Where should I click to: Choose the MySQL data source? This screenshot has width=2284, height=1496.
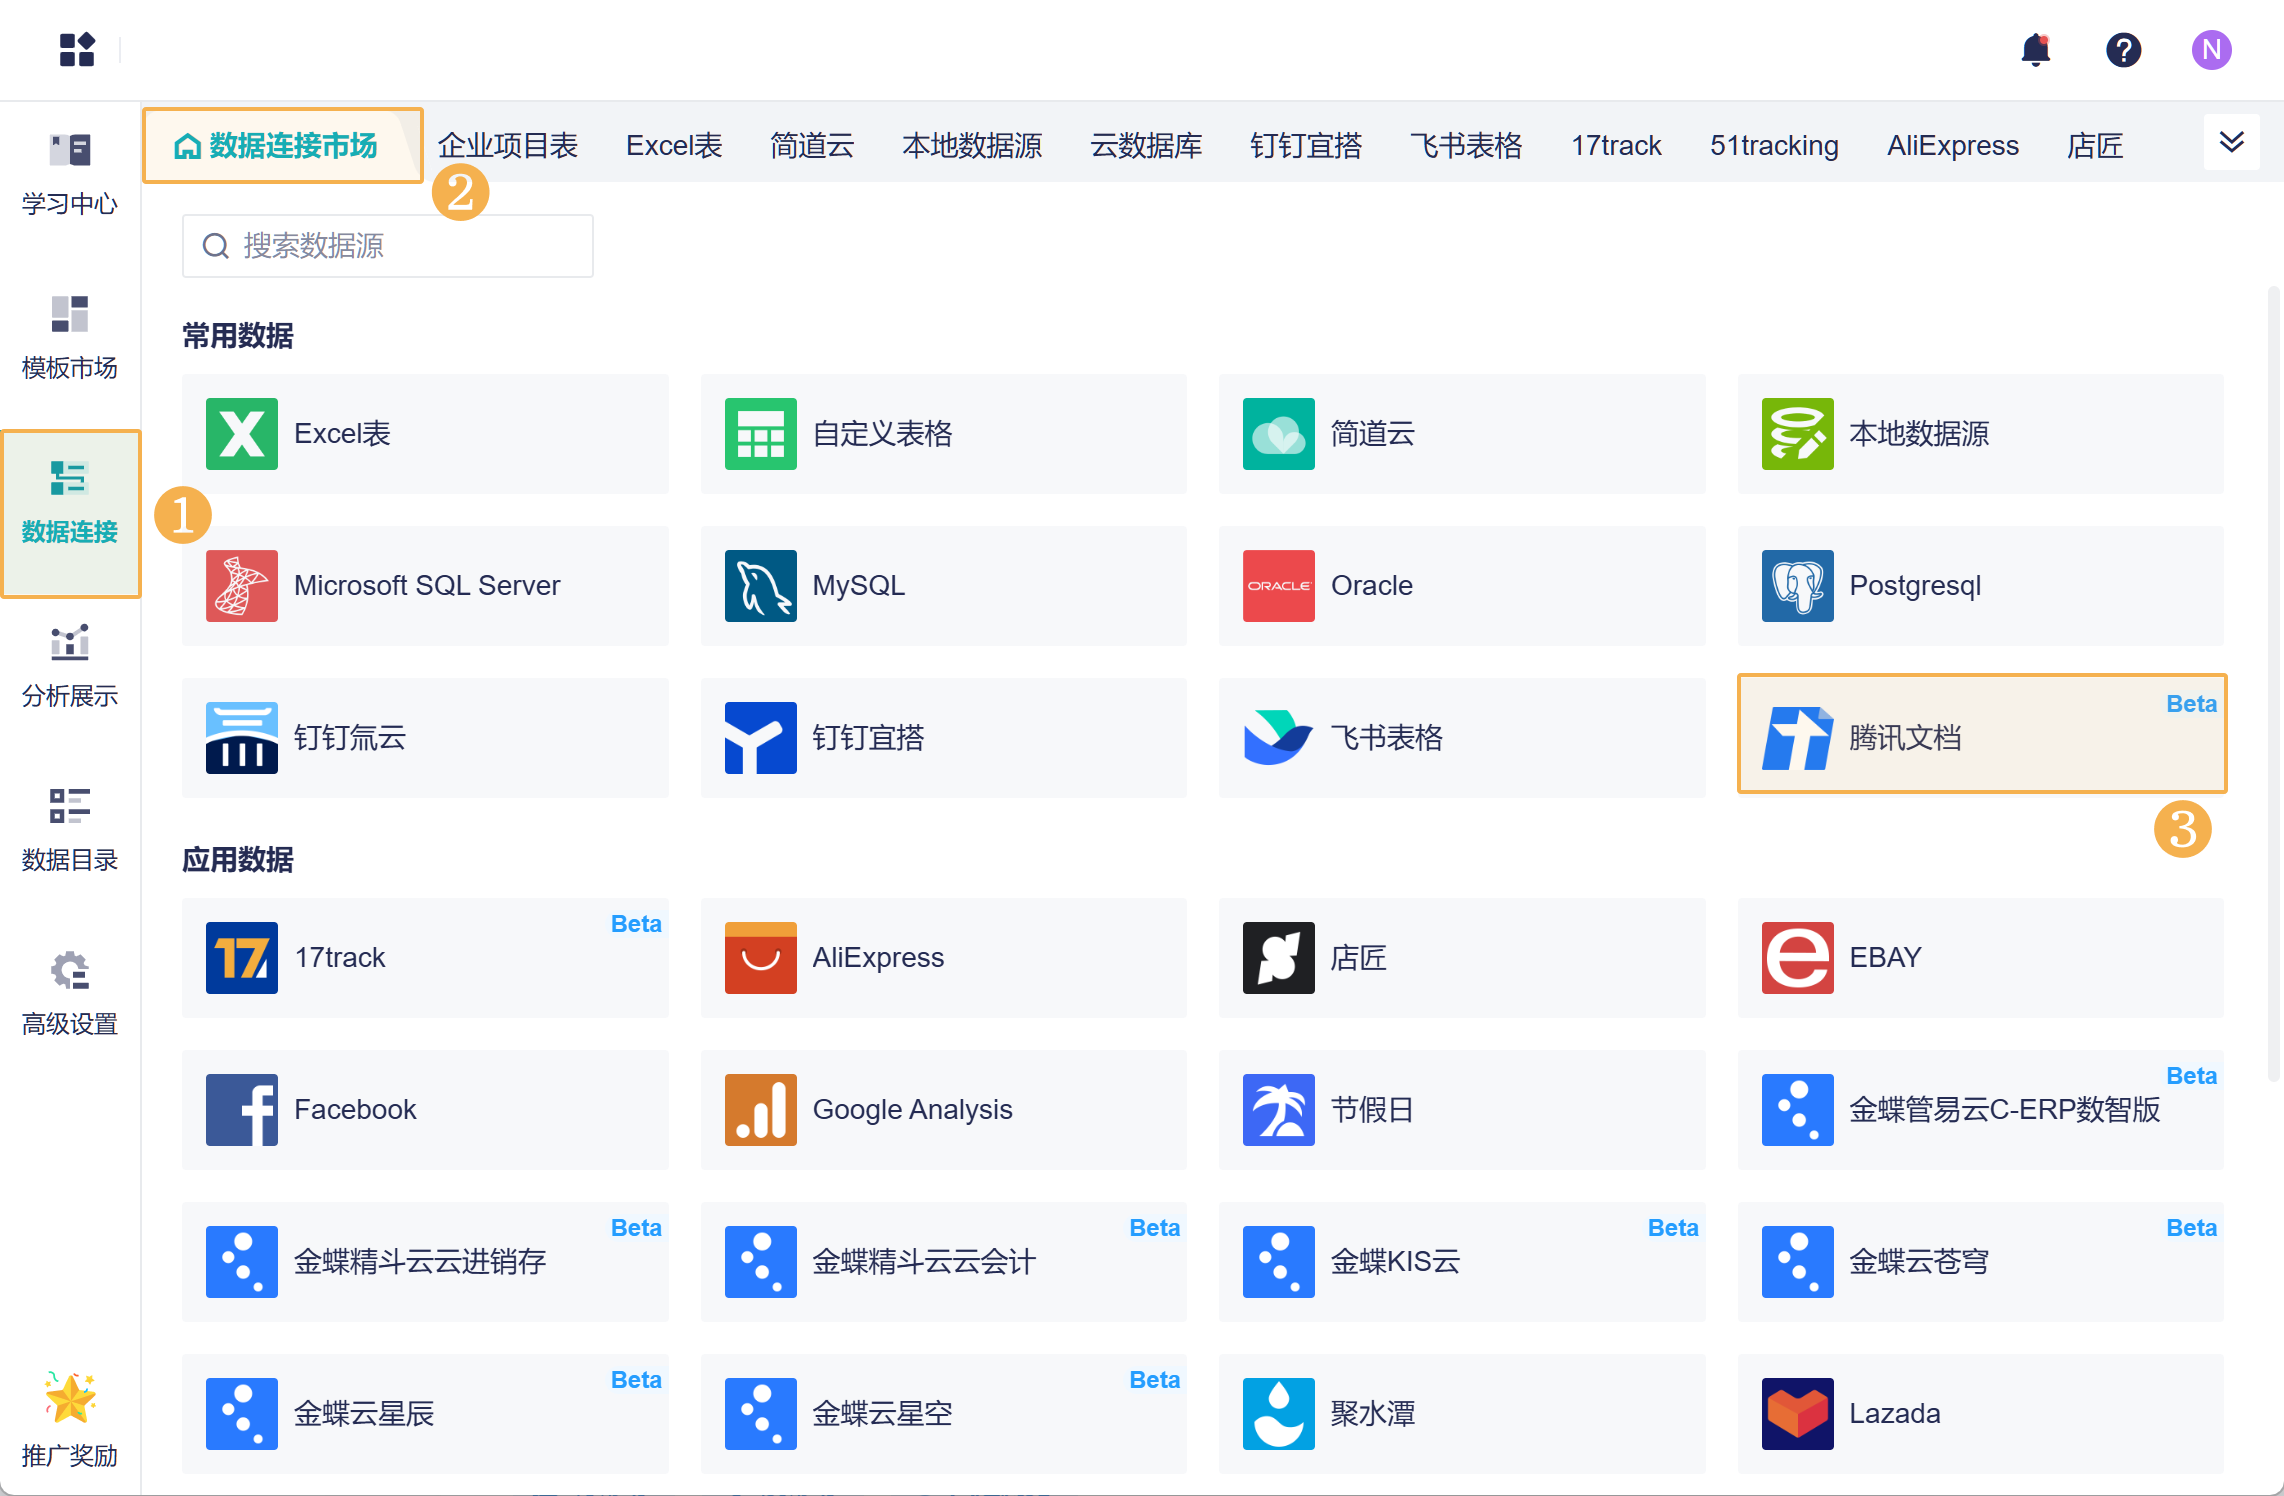943,586
